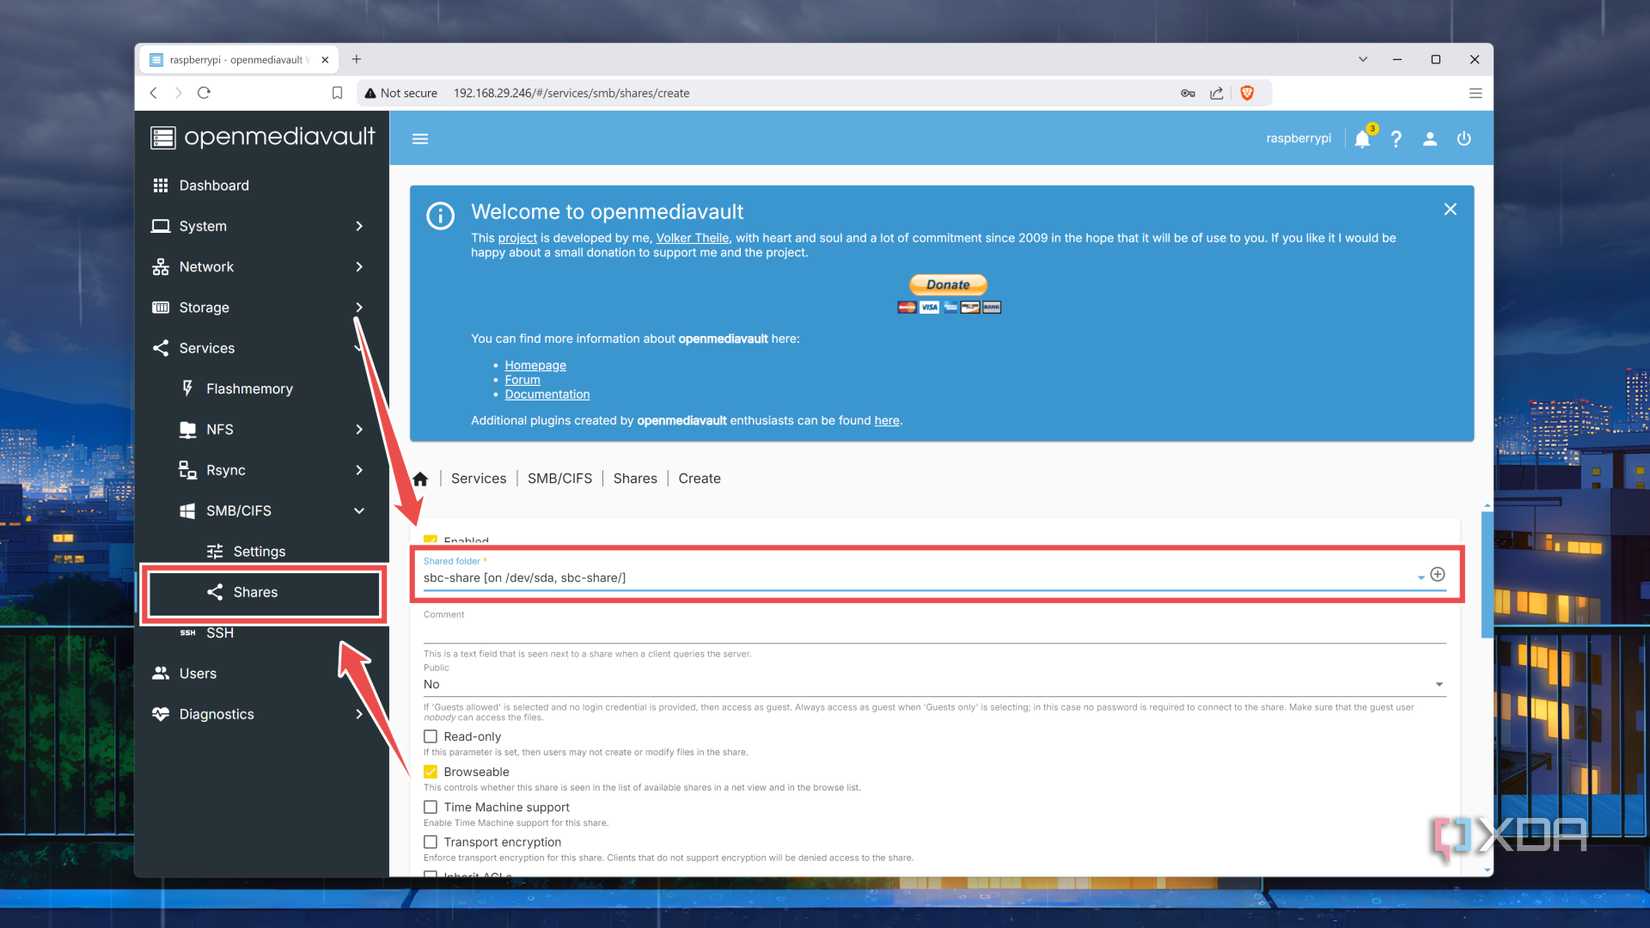Open the user account icon

click(x=1430, y=139)
